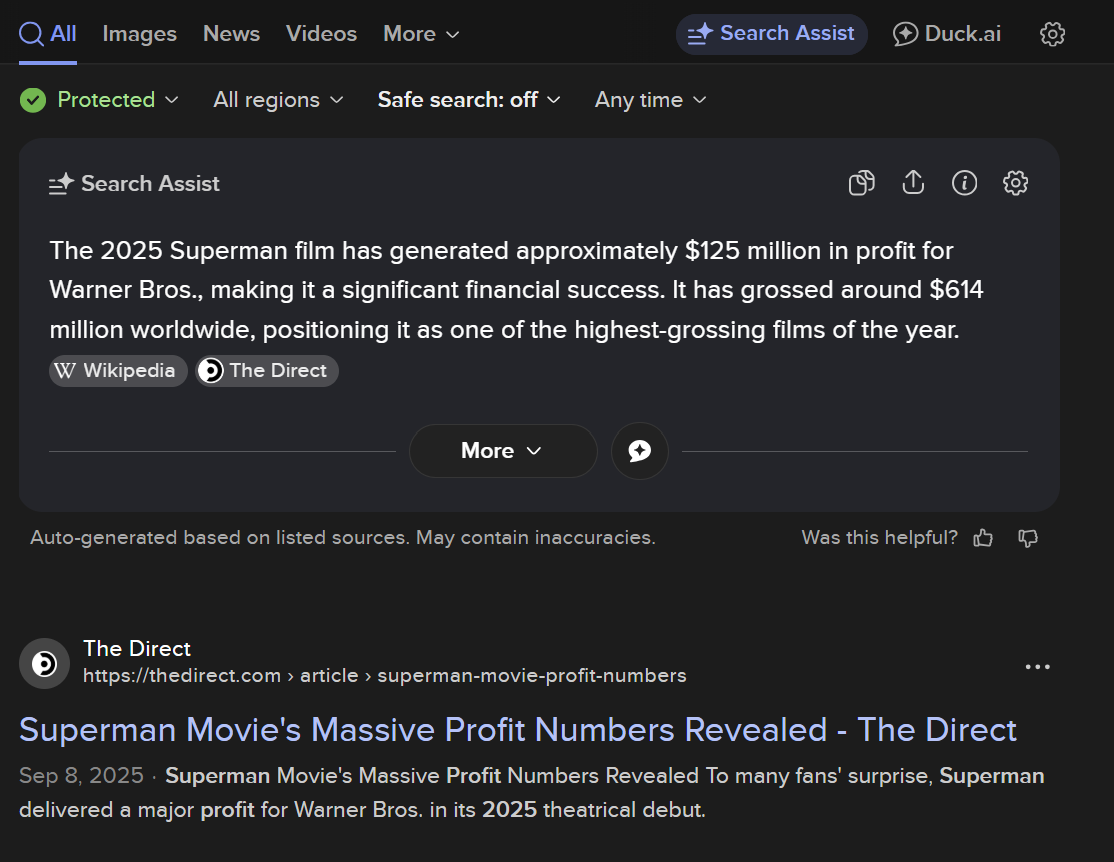Switch to the Videos tab
Viewport: 1114px width, 862px height.
tap(321, 33)
